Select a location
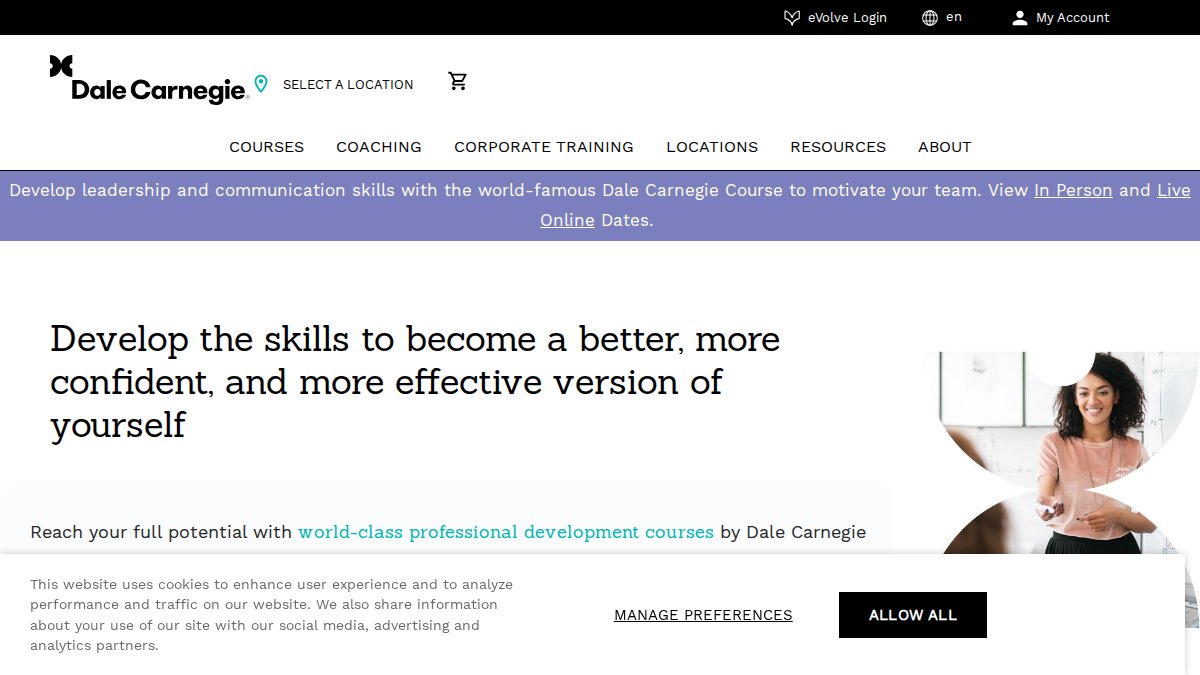 [348, 85]
